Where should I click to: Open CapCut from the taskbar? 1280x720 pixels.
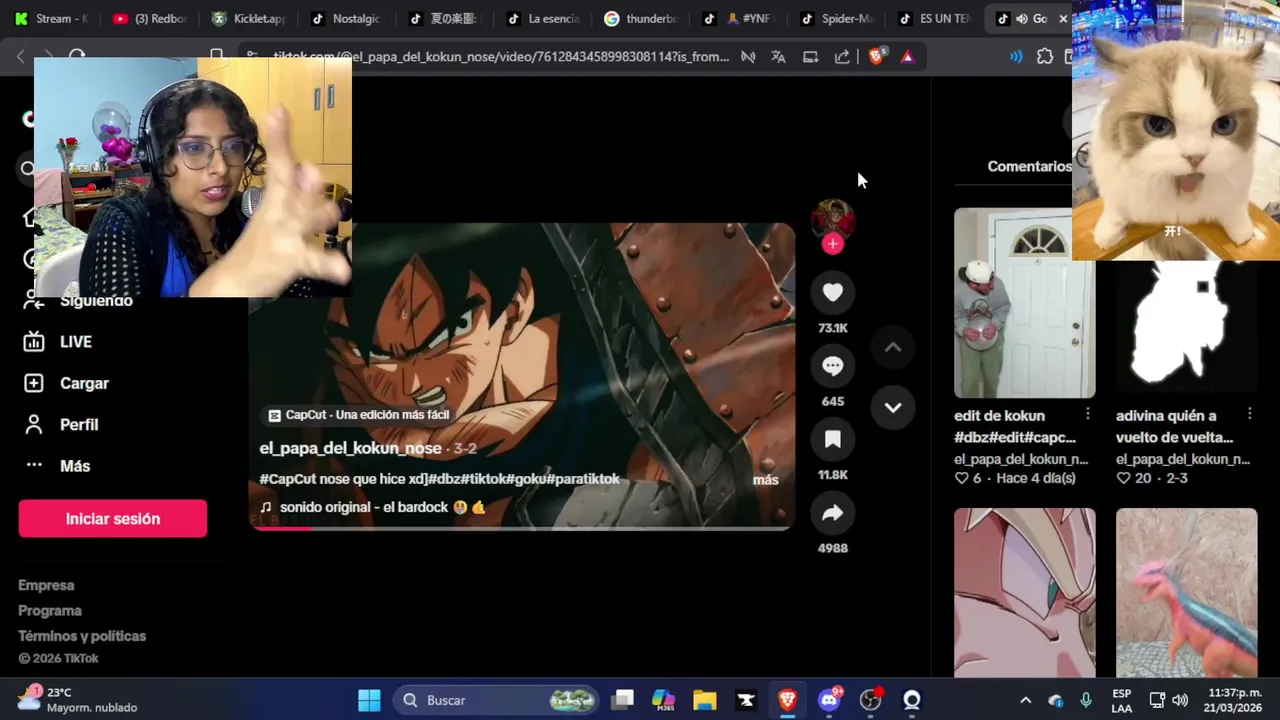pyautogui.click(x=746, y=700)
